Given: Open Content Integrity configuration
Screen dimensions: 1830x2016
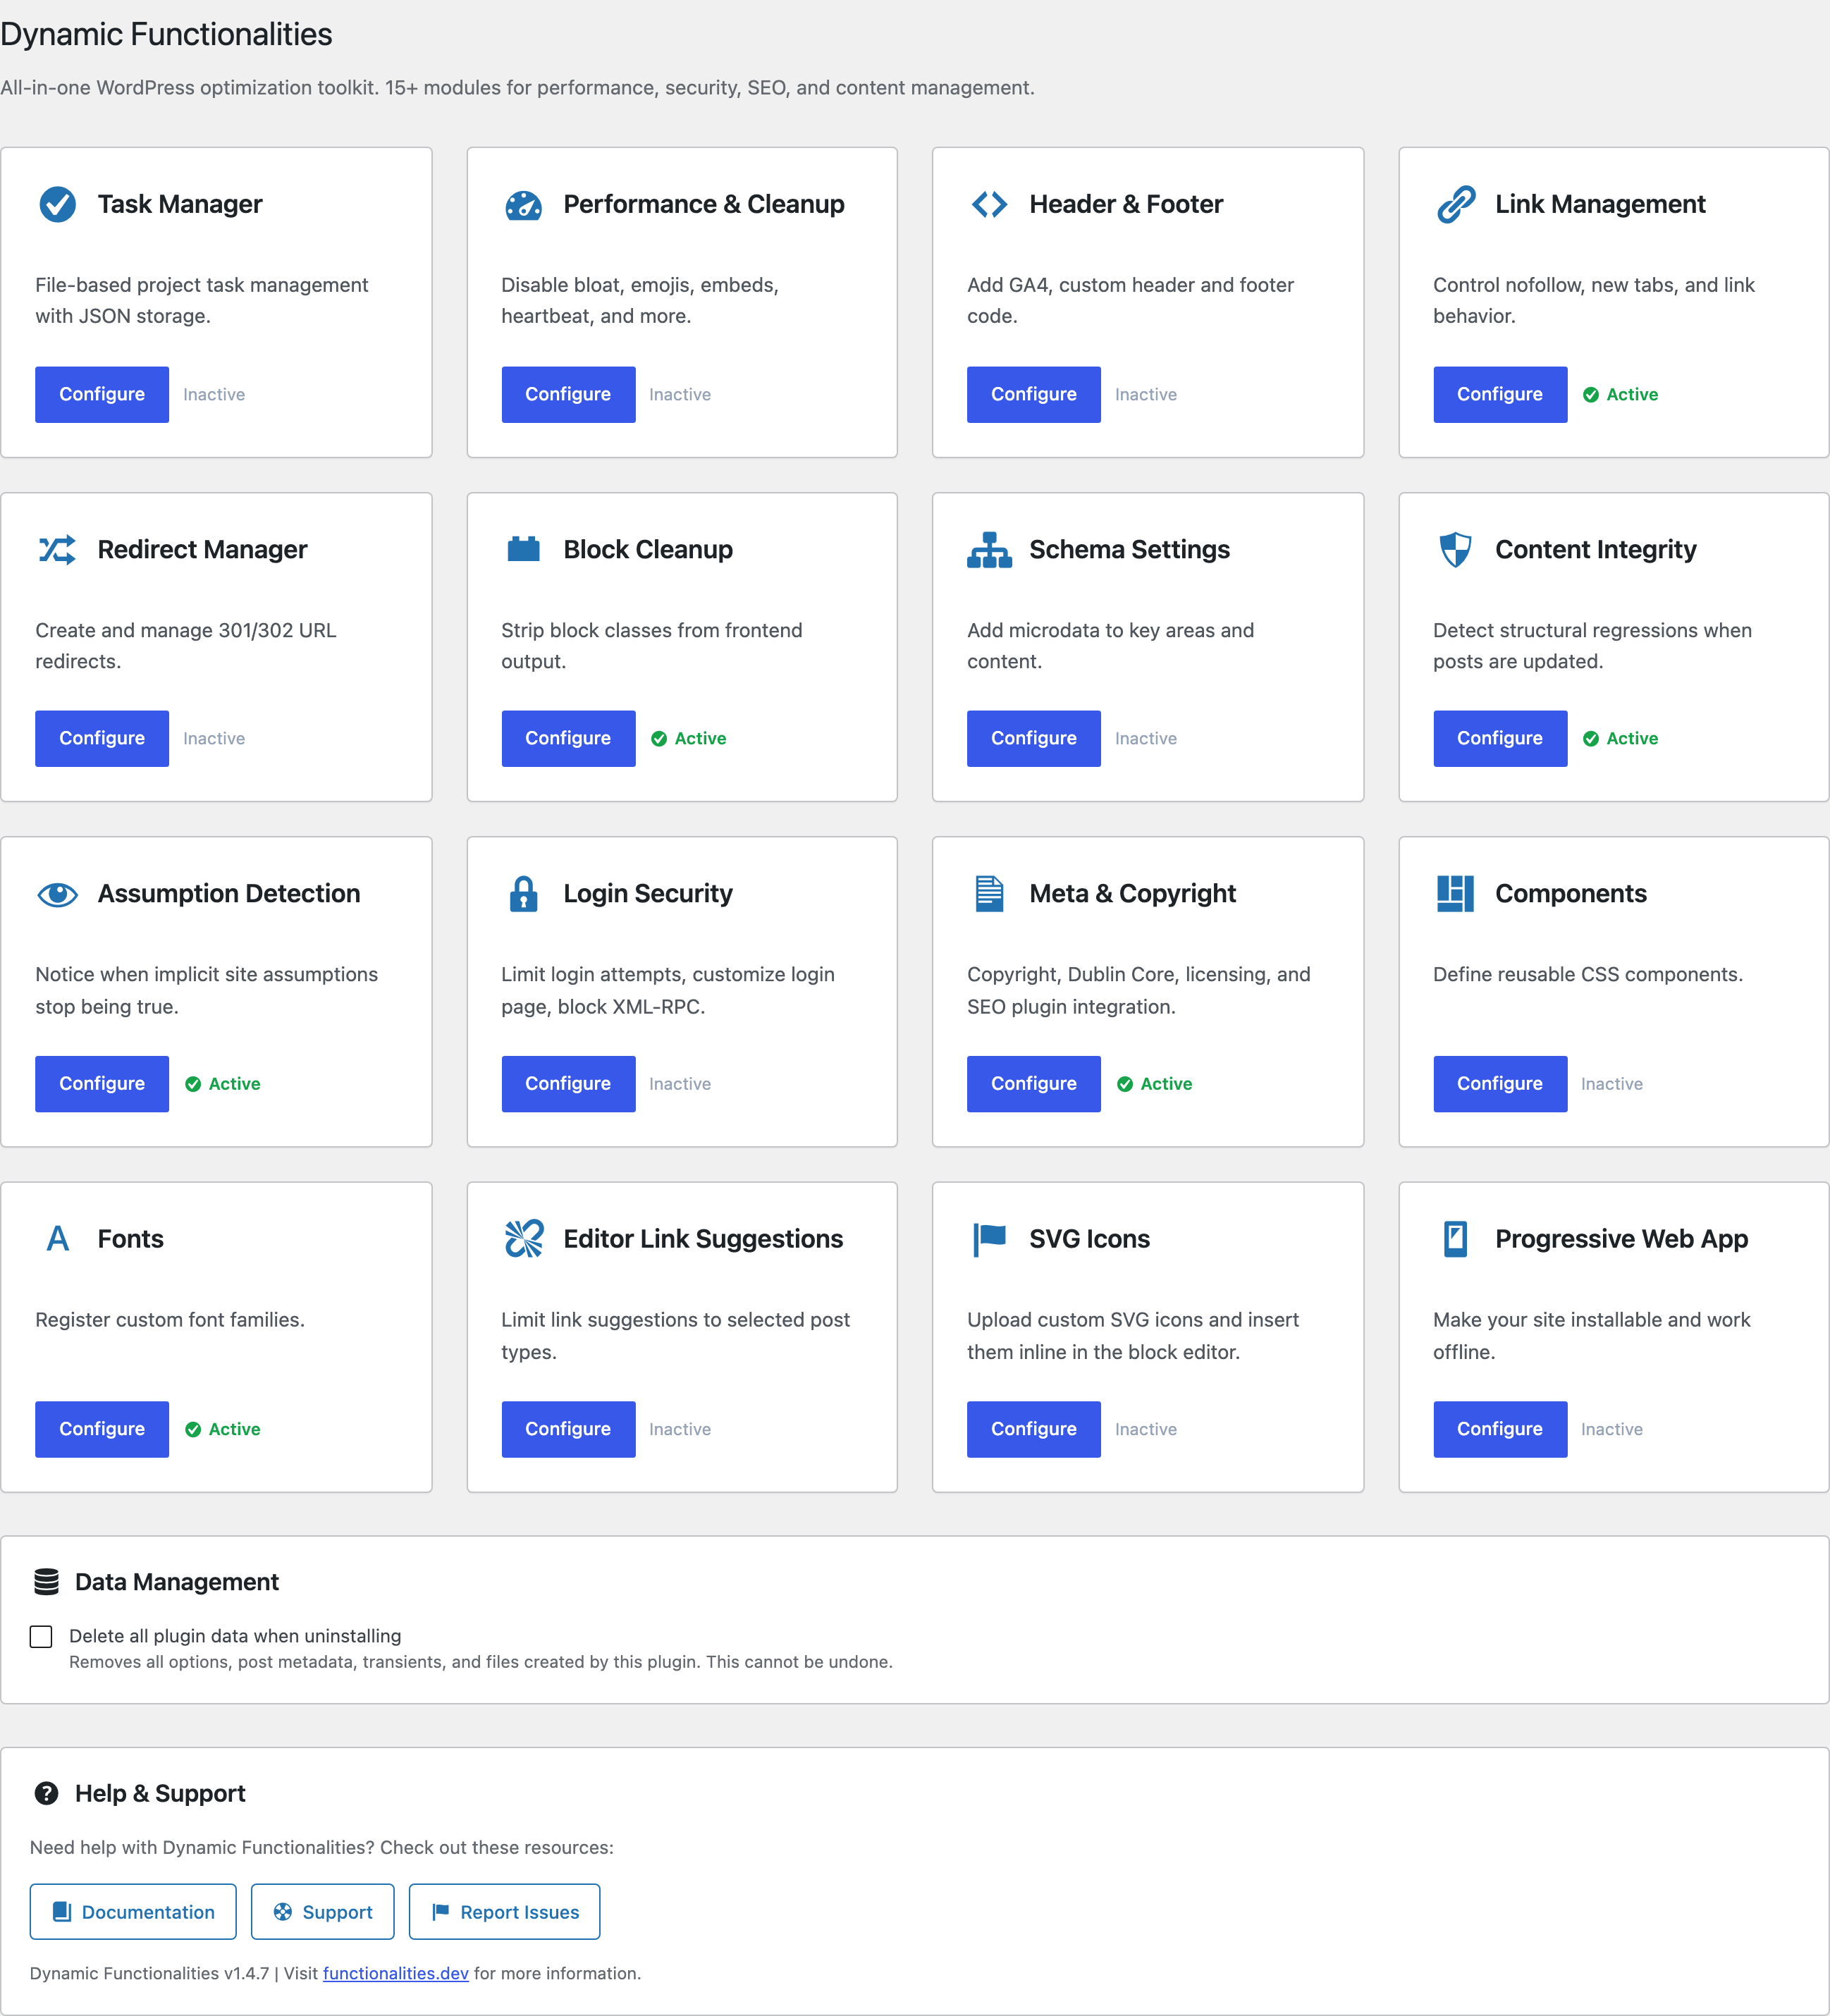Looking at the screenshot, I should point(1499,738).
